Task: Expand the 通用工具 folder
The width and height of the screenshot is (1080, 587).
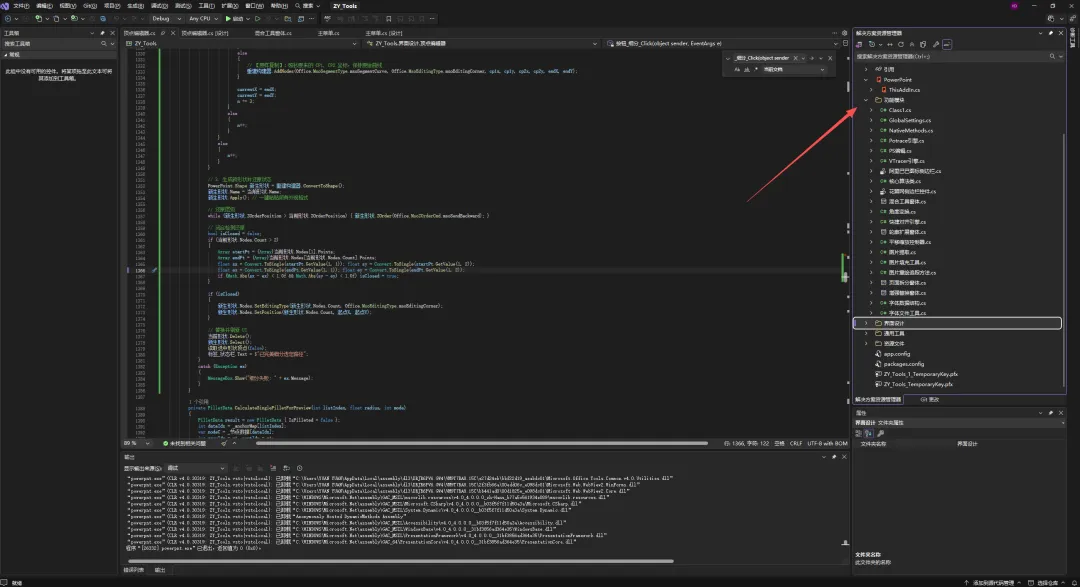Action: [866, 333]
